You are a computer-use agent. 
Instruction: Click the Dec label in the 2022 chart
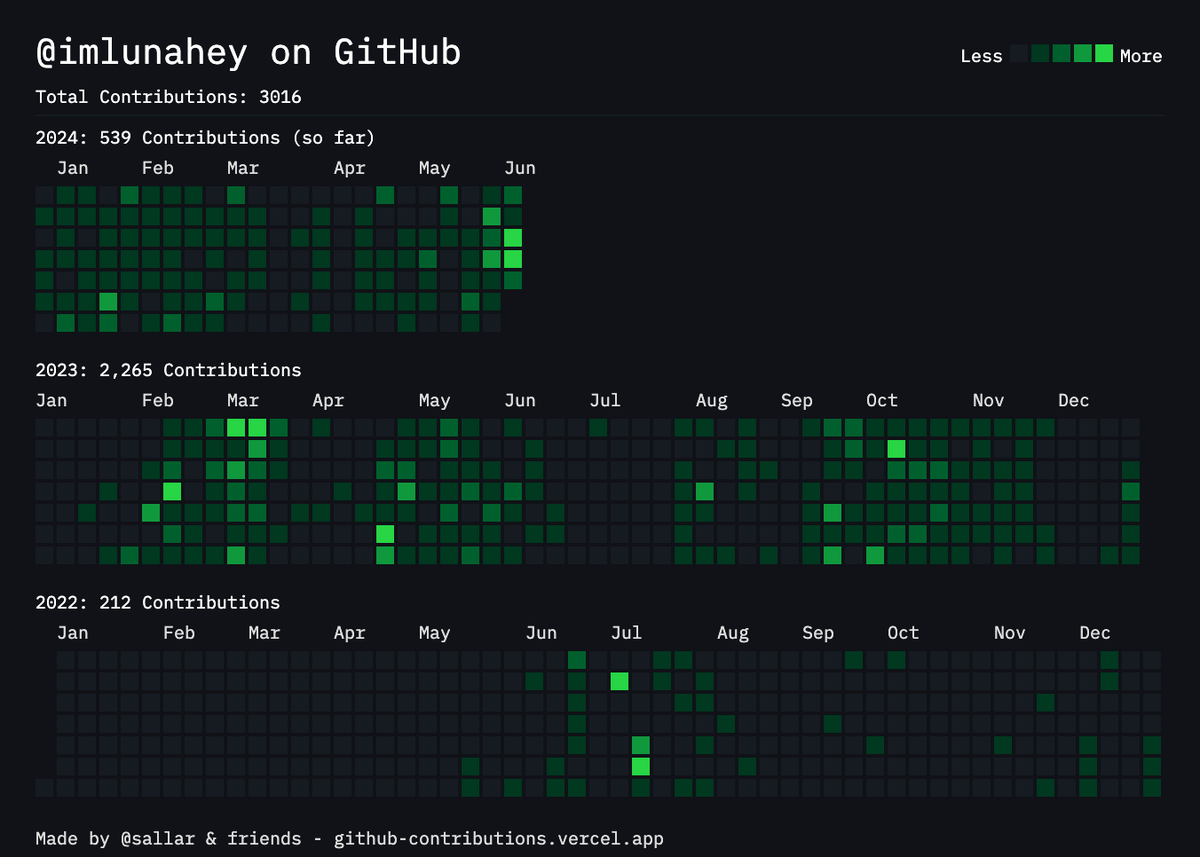(1095, 633)
